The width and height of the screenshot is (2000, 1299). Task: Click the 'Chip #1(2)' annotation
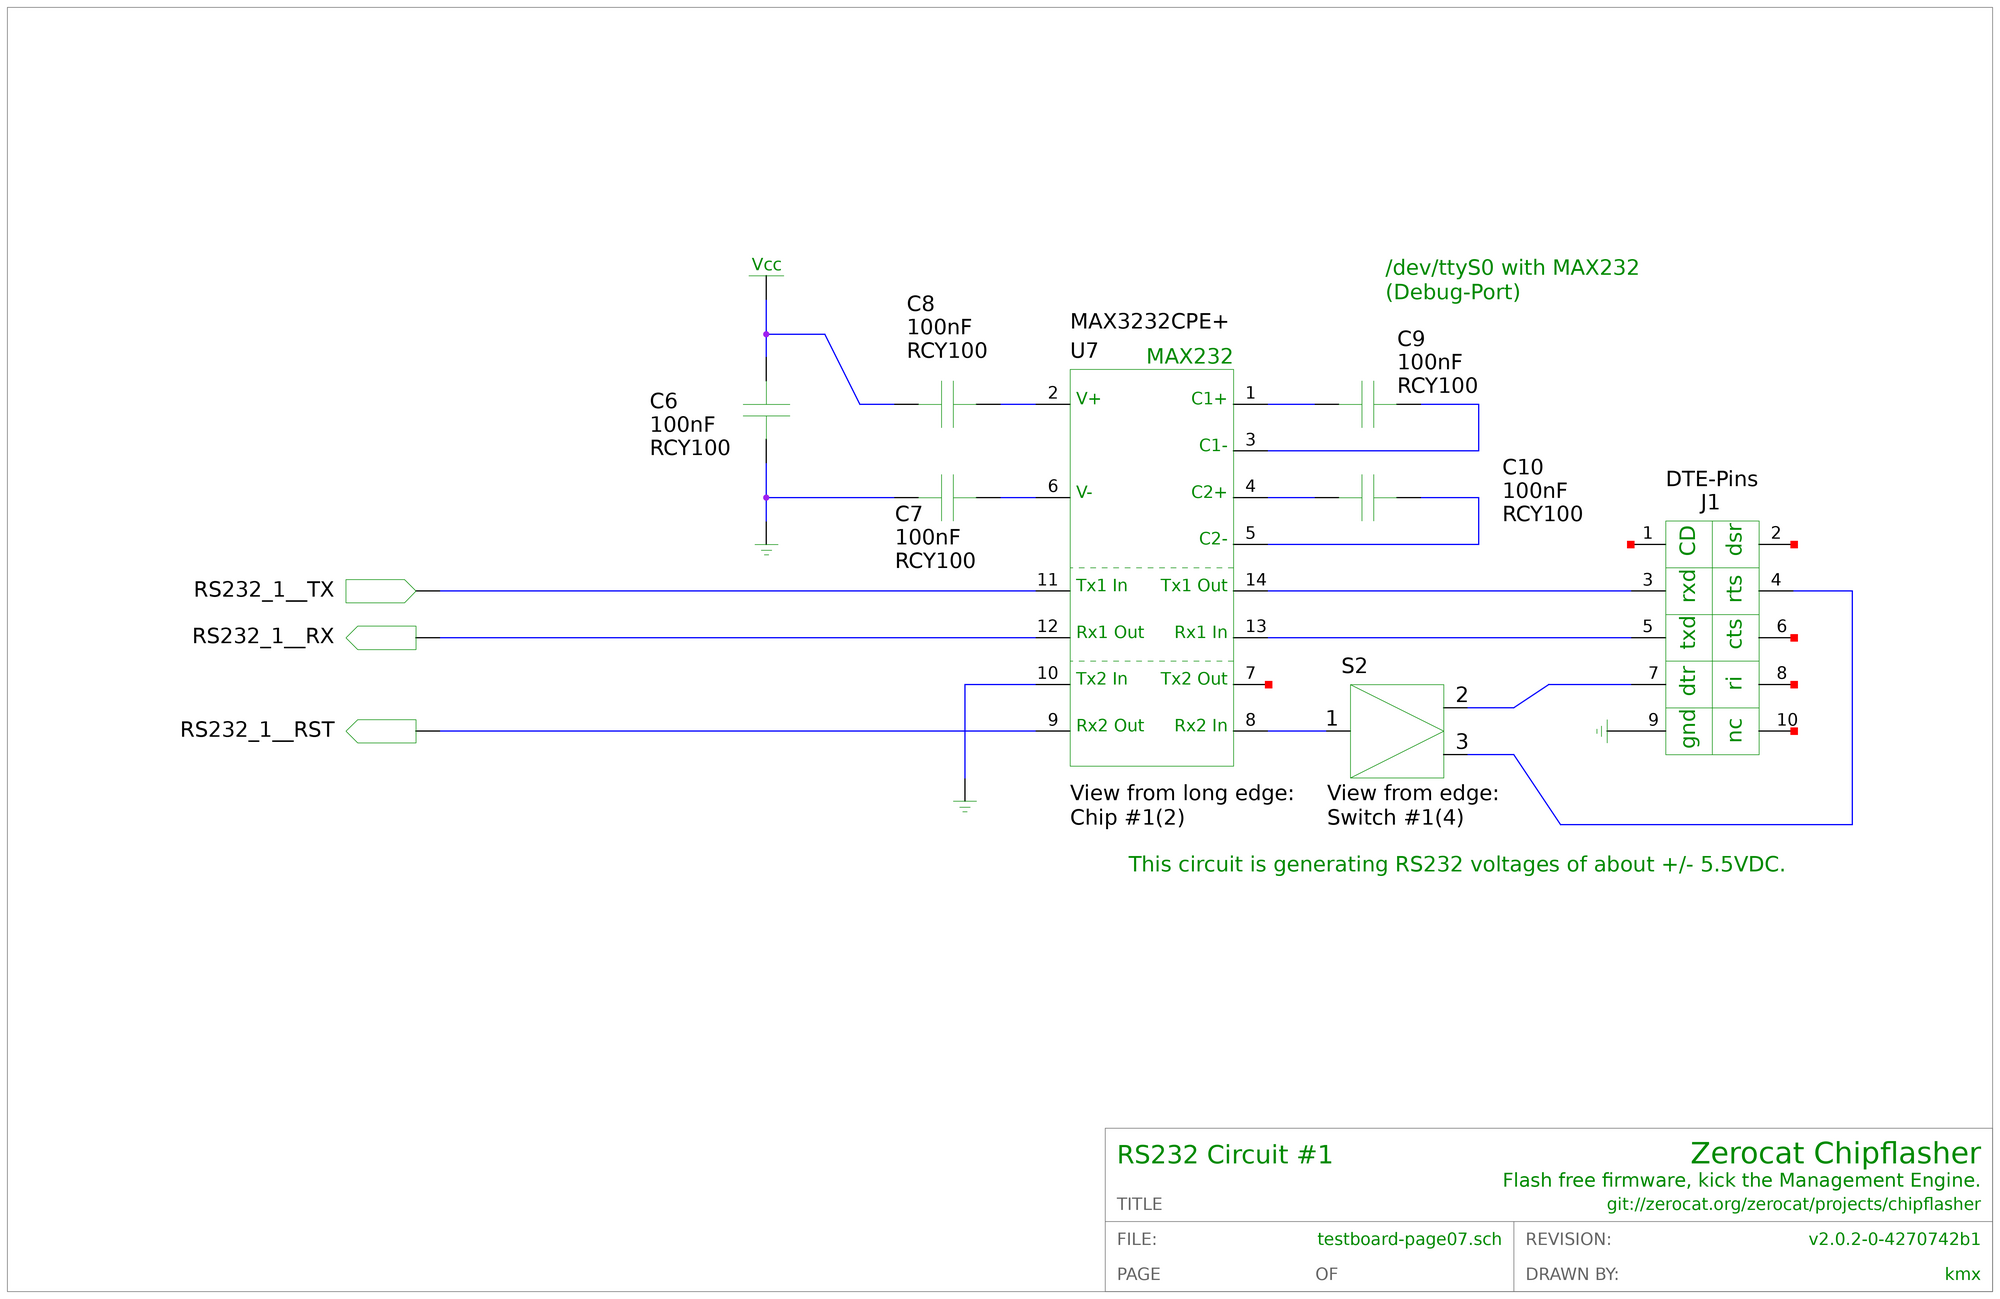tap(1127, 818)
